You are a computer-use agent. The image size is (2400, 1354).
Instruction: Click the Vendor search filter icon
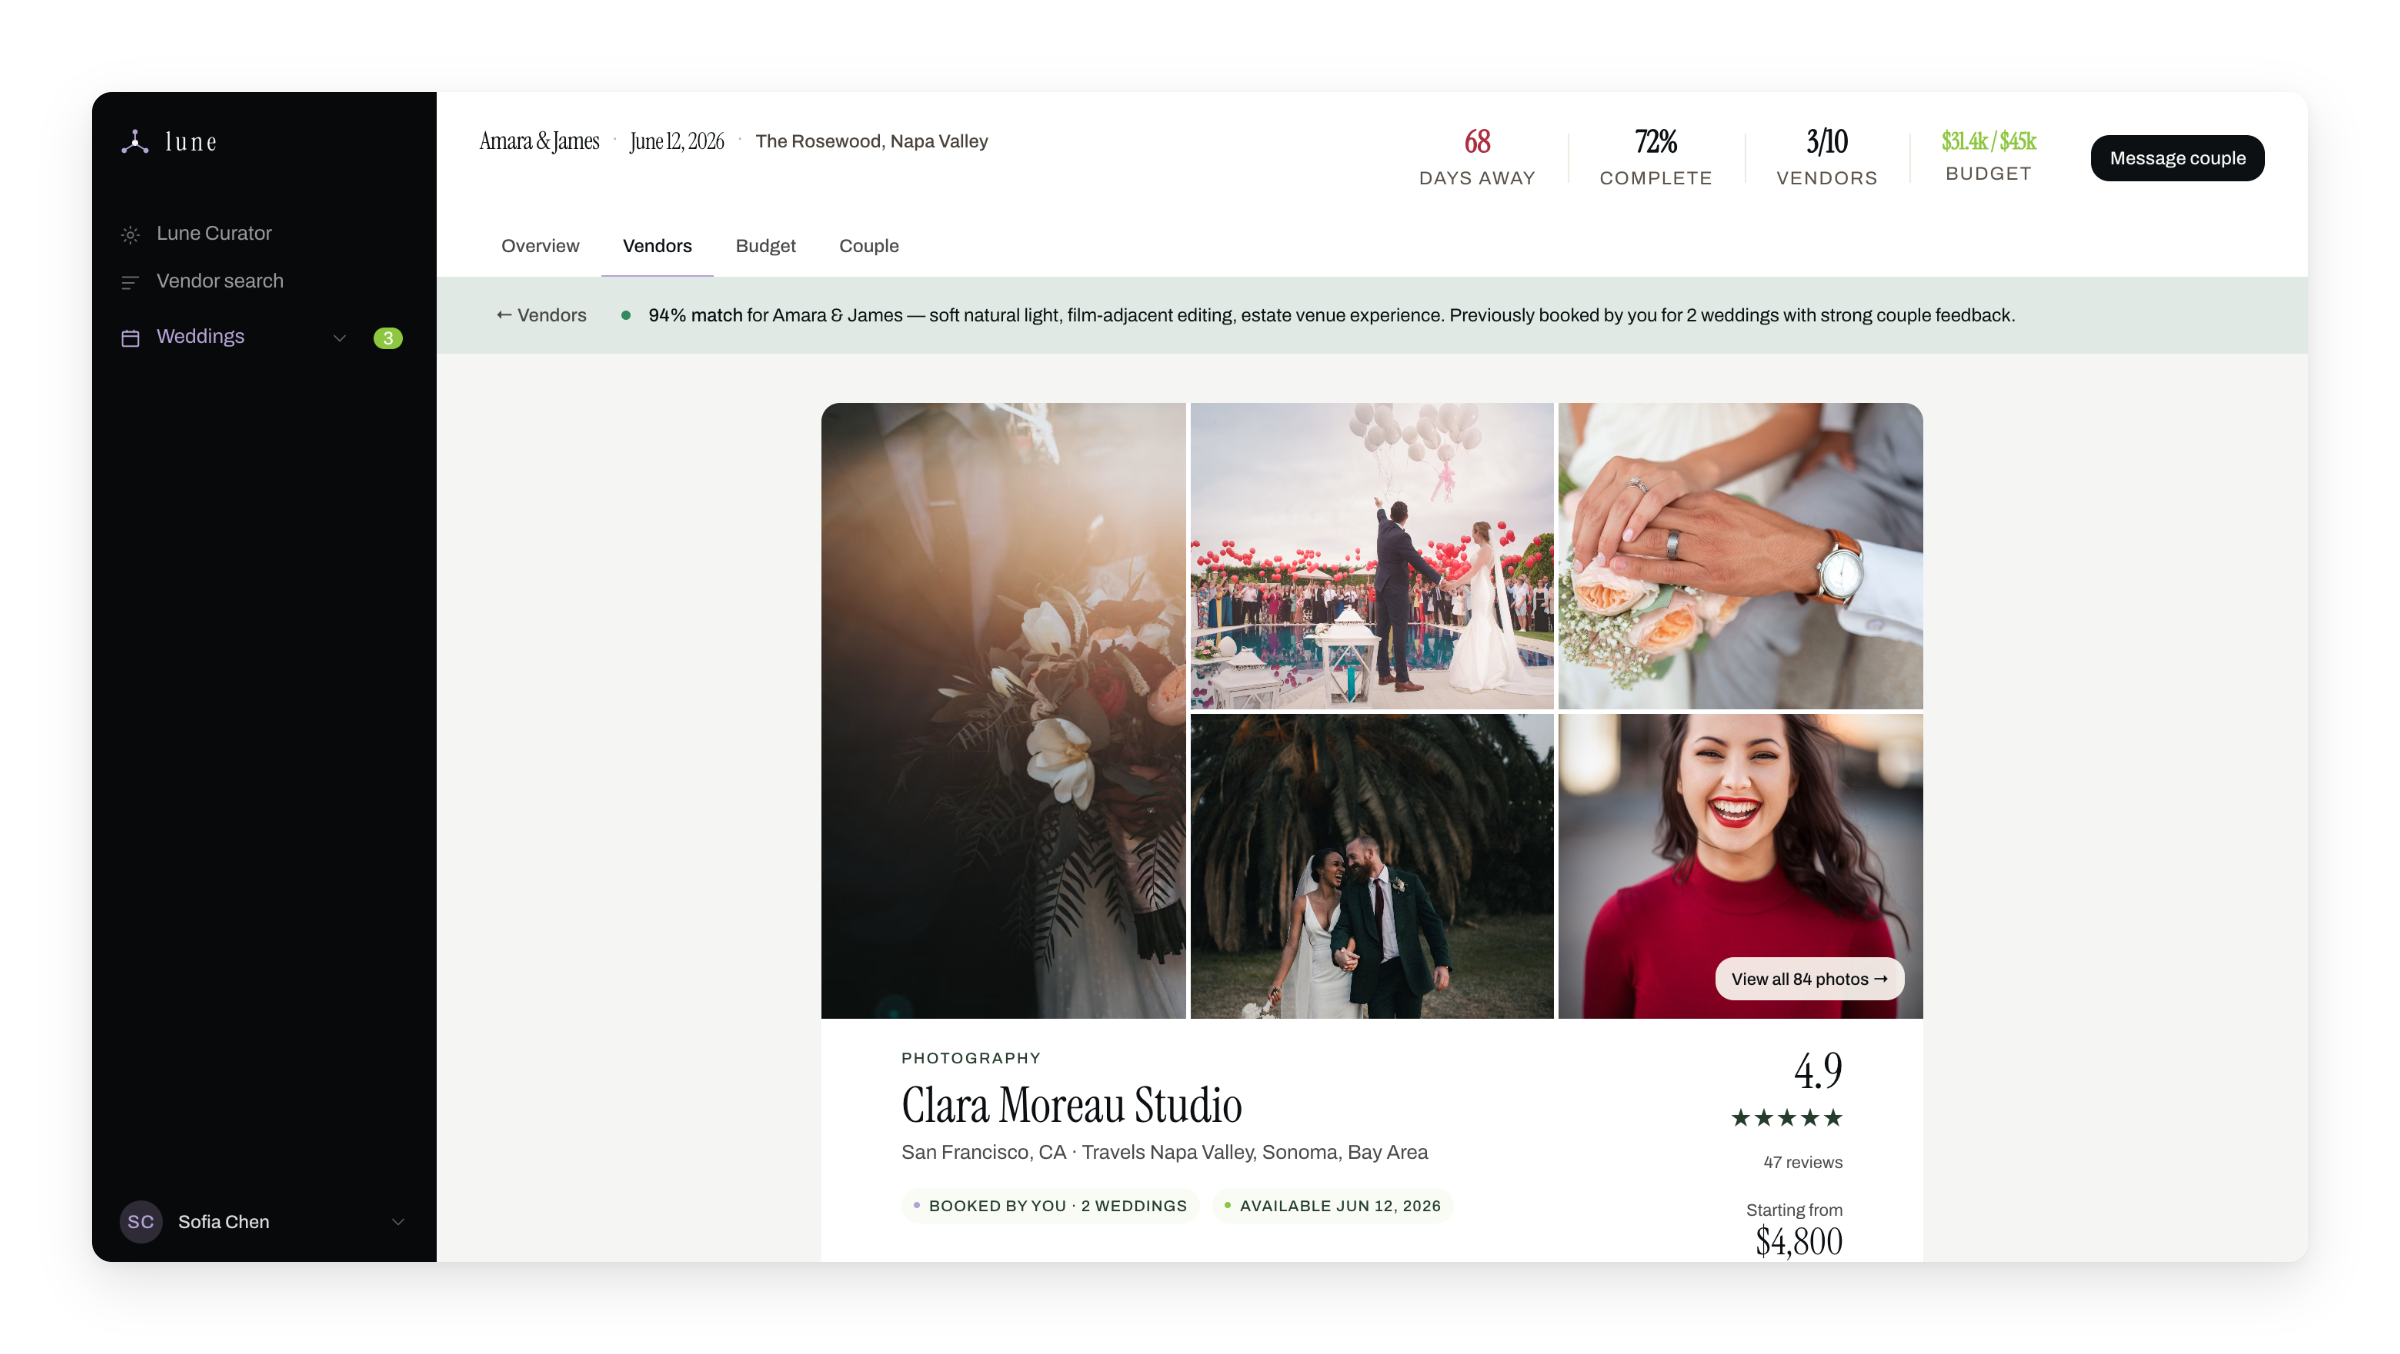coord(130,283)
